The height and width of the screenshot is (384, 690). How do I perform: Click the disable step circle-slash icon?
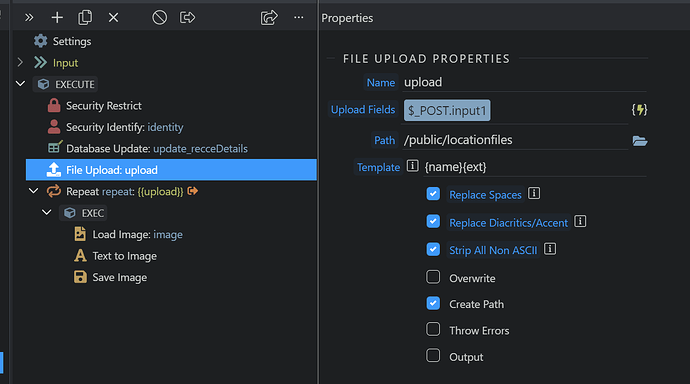[x=160, y=18]
